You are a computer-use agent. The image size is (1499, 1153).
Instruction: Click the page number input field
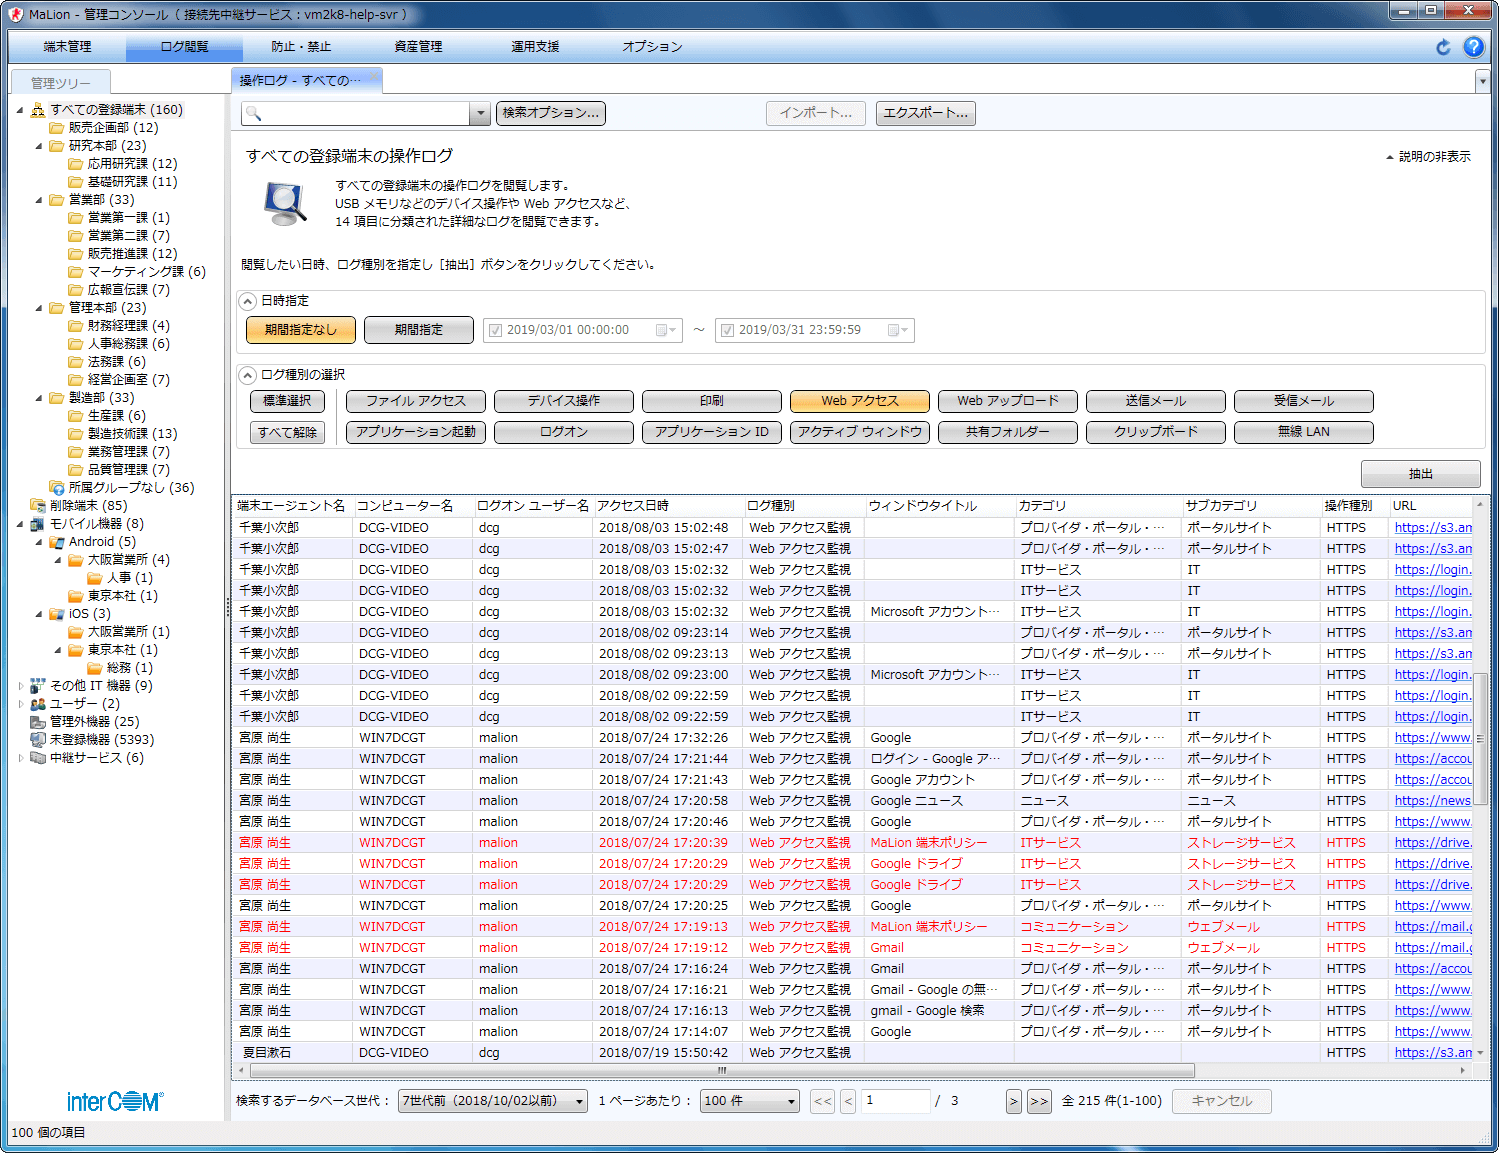895,1101
